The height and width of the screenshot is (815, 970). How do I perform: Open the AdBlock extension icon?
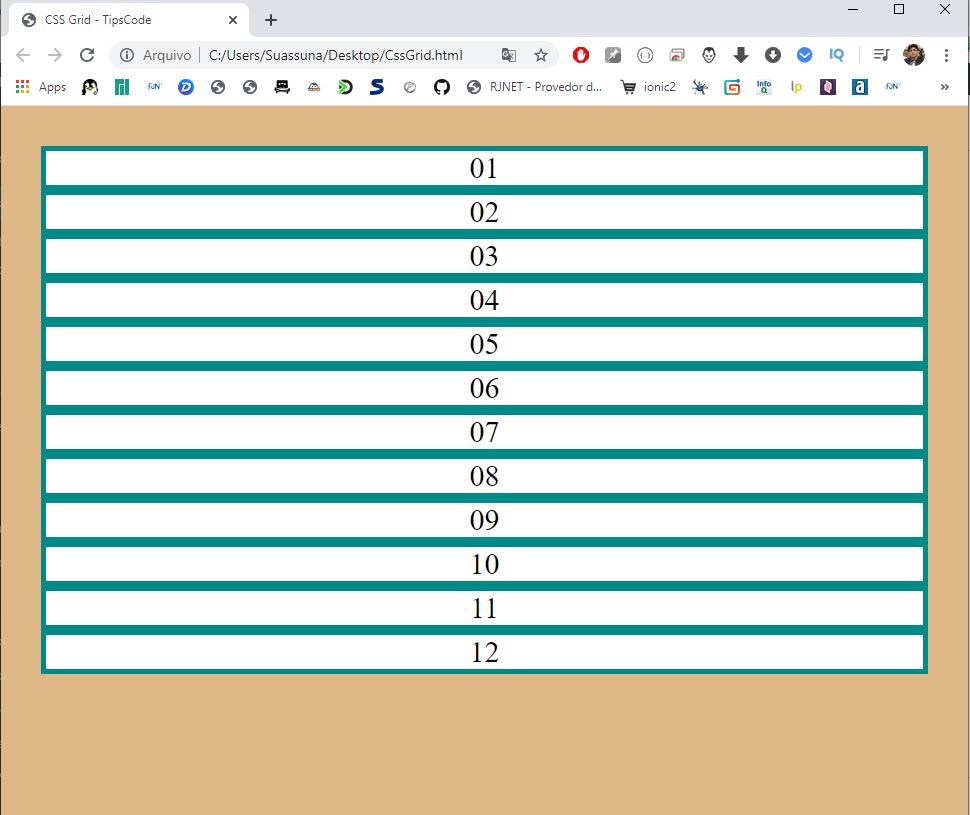(x=580, y=55)
